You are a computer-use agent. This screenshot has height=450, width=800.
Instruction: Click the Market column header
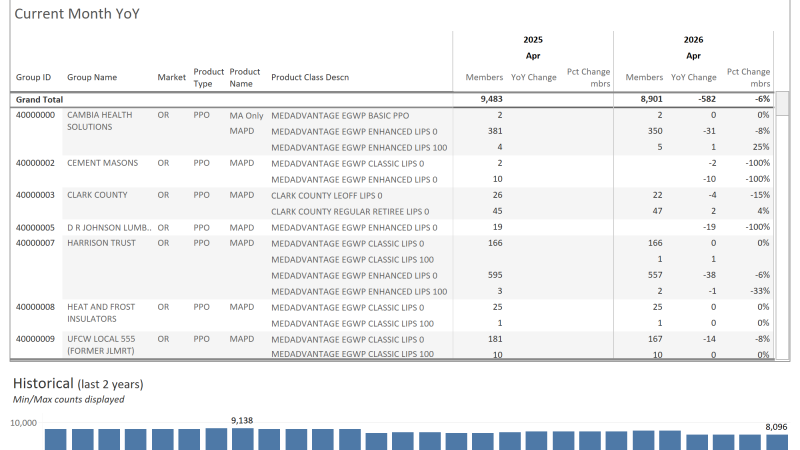coord(171,77)
